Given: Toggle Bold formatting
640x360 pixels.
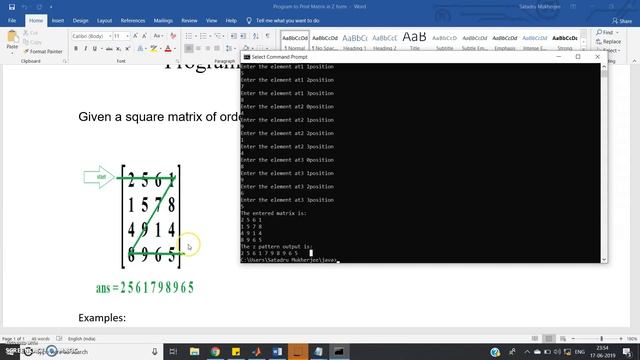Looking at the screenshot, I should point(76,49).
